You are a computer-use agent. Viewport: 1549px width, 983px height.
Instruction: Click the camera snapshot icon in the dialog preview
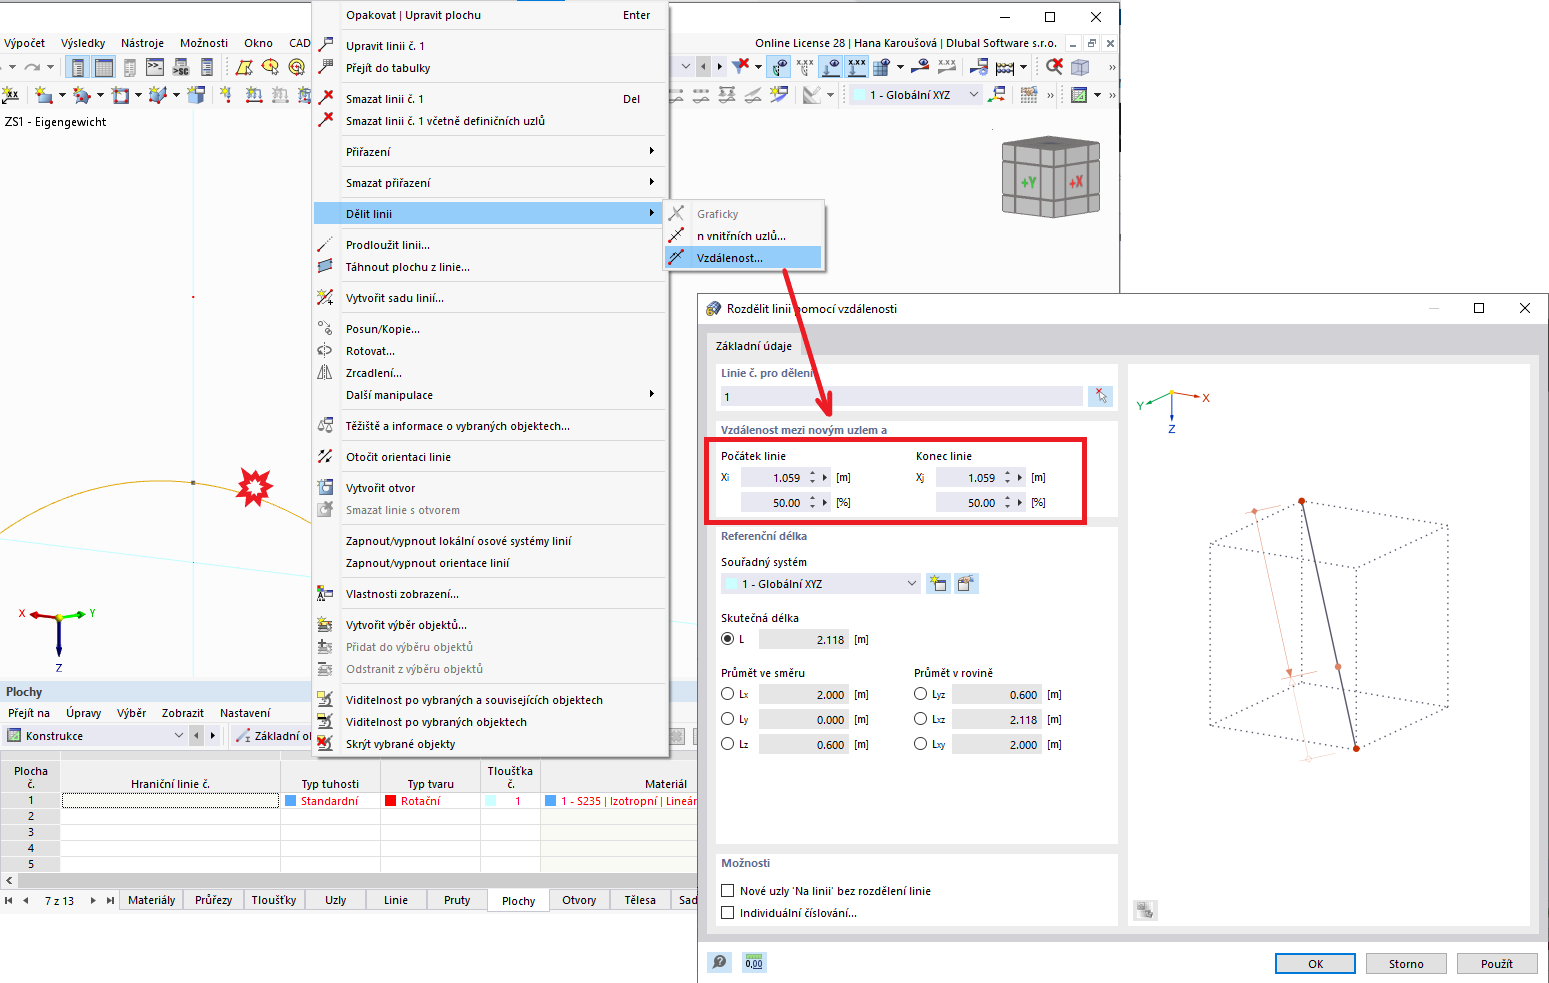click(1145, 910)
